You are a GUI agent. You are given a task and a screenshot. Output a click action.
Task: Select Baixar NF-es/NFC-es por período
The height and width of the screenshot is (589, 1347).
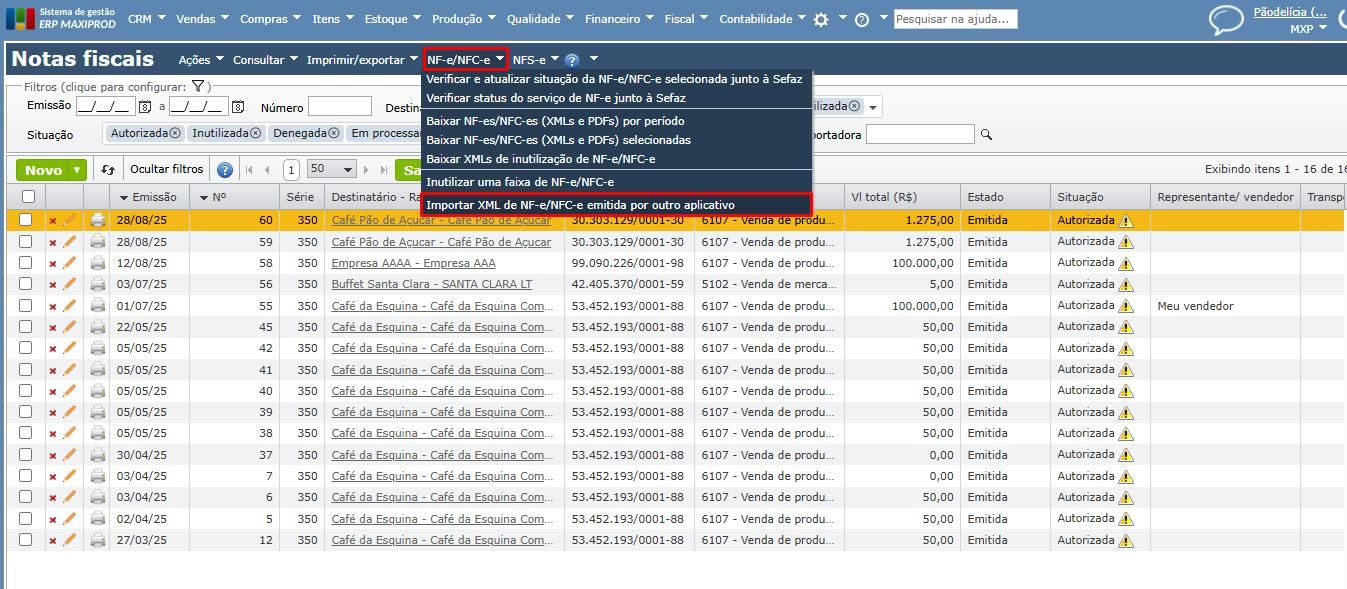(555, 121)
